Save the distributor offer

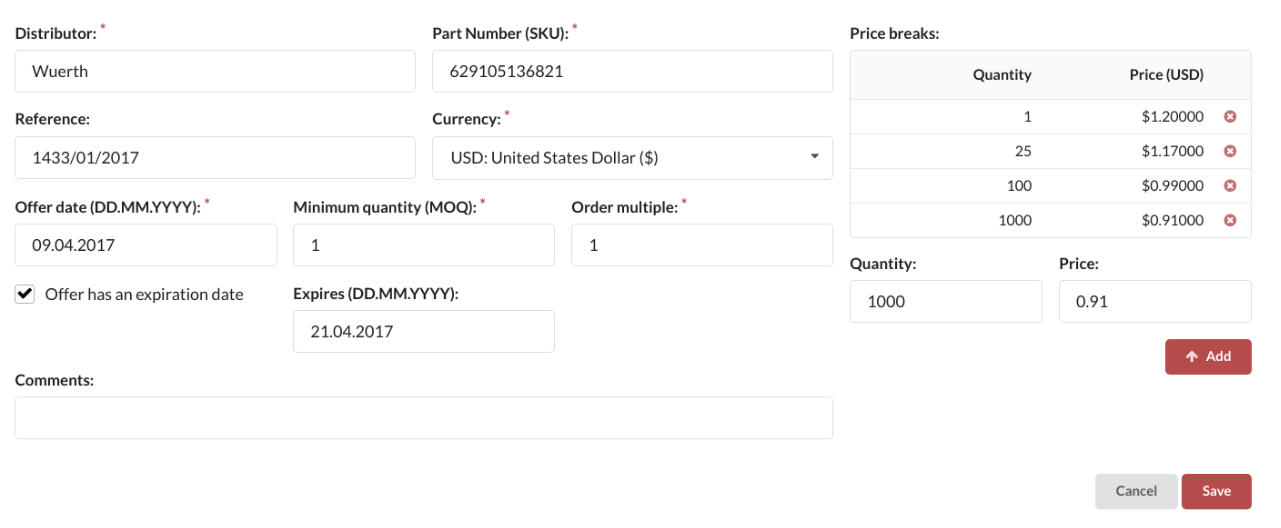1216,491
